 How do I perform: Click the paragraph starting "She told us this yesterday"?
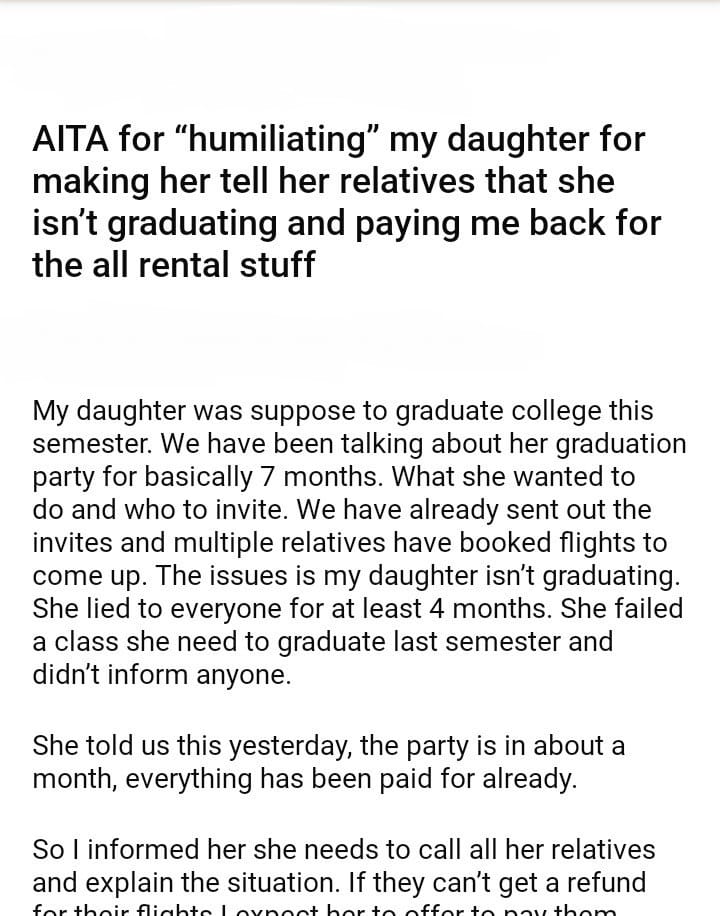pos(329,762)
